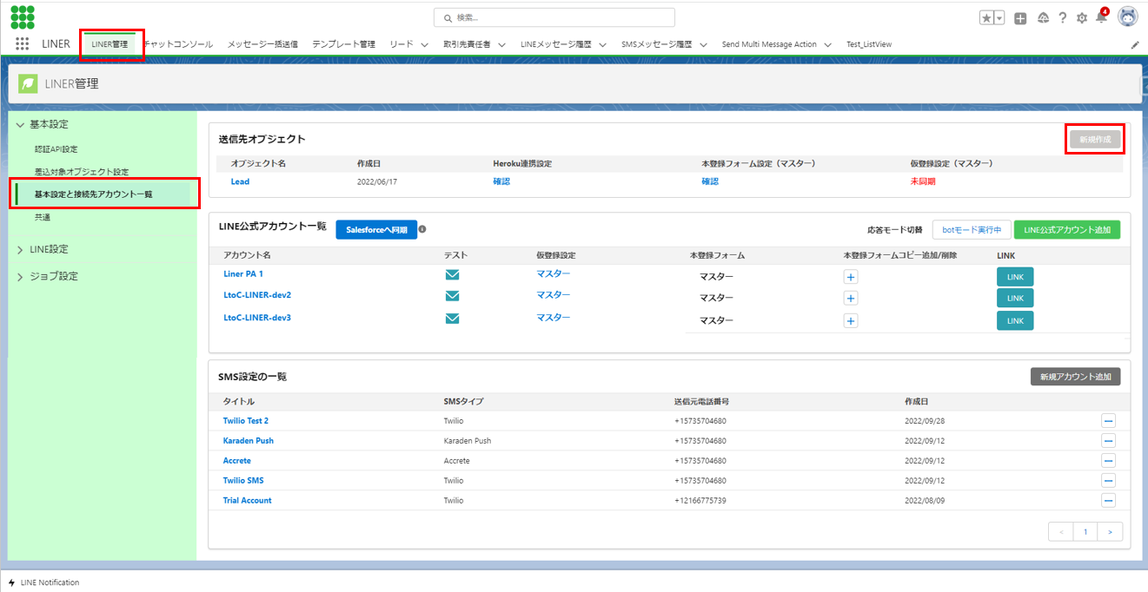Expand the LINEメッセージ履歴 tab dropdown

tap(603, 45)
